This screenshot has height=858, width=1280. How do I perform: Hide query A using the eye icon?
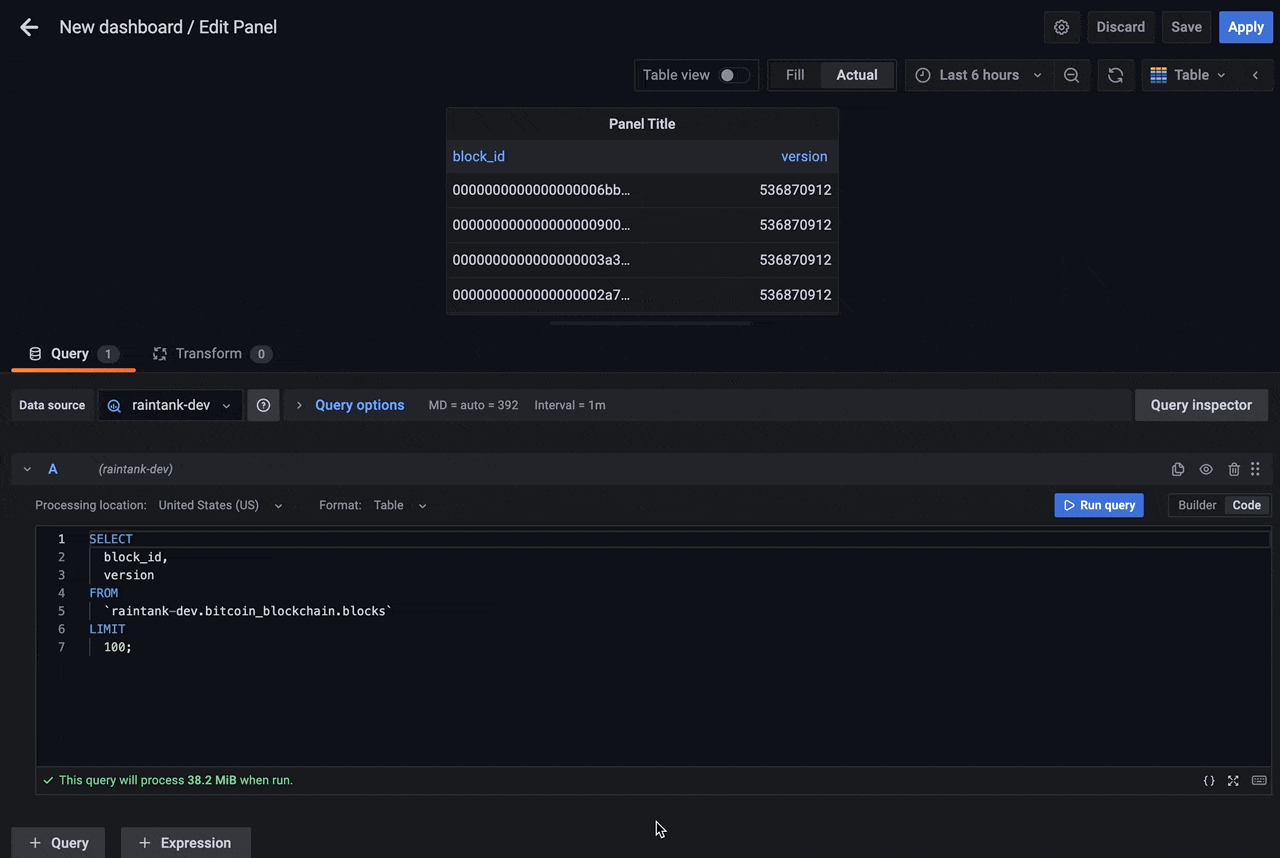(x=1205, y=469)
